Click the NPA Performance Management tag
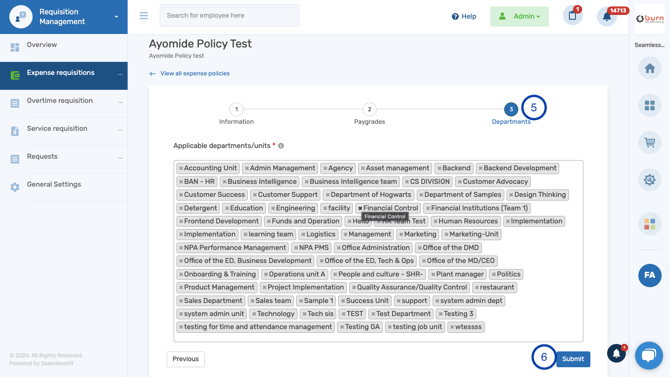Screen dimensions: 670x377 pyautogui.click(x=233, y=248)
